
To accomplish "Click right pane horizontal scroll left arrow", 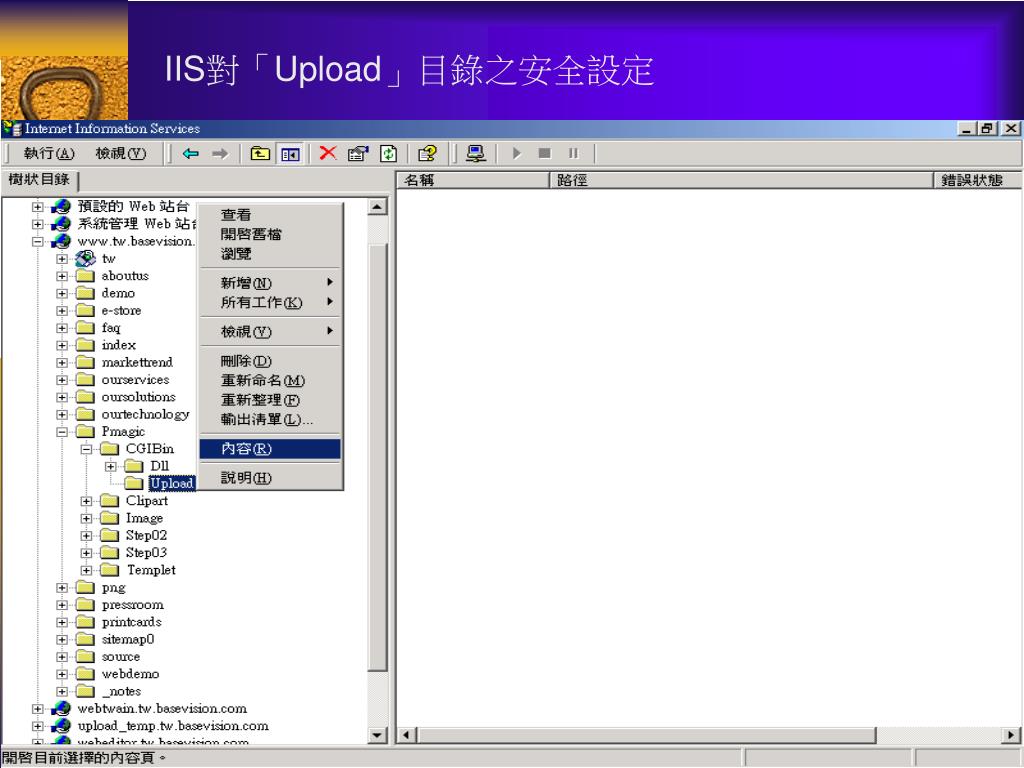I will click(x=407, y=735).
